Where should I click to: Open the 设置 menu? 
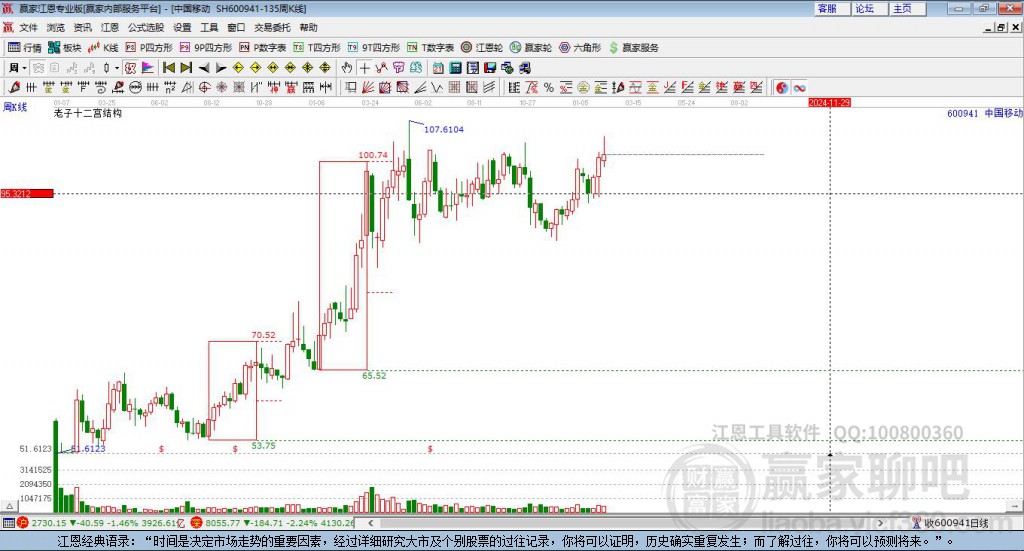pyautogui.click(x=182, y=27)
